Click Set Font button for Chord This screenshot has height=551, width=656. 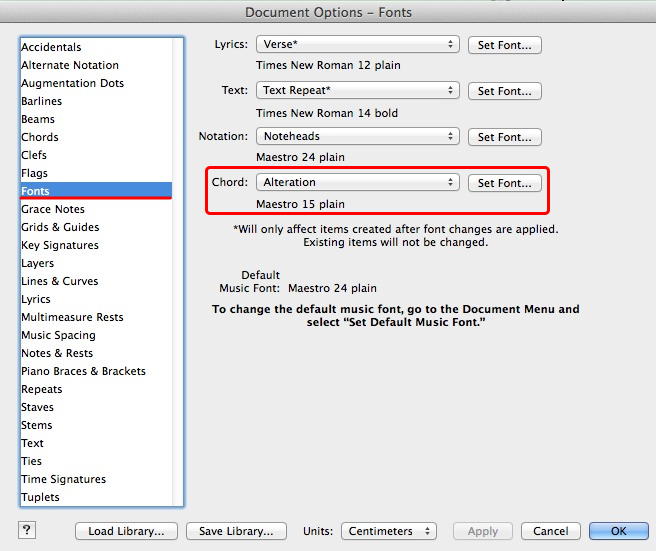[x=505, y=183]
